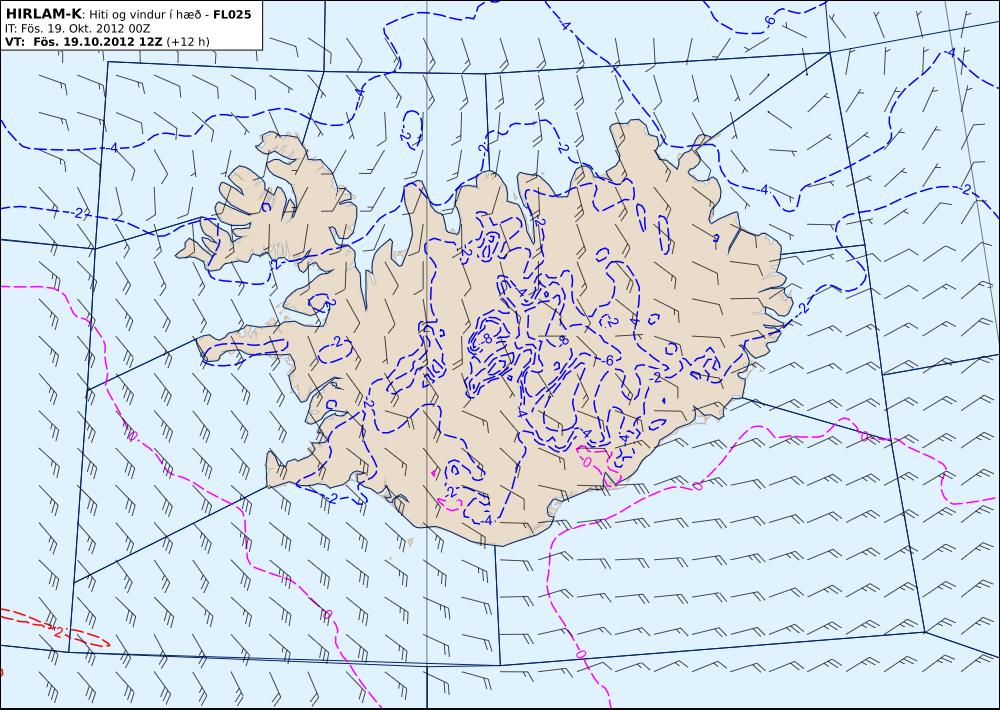Click the red dashed contour's 2 label
This screenshot has height=710, width=1000.
point(57,632)
